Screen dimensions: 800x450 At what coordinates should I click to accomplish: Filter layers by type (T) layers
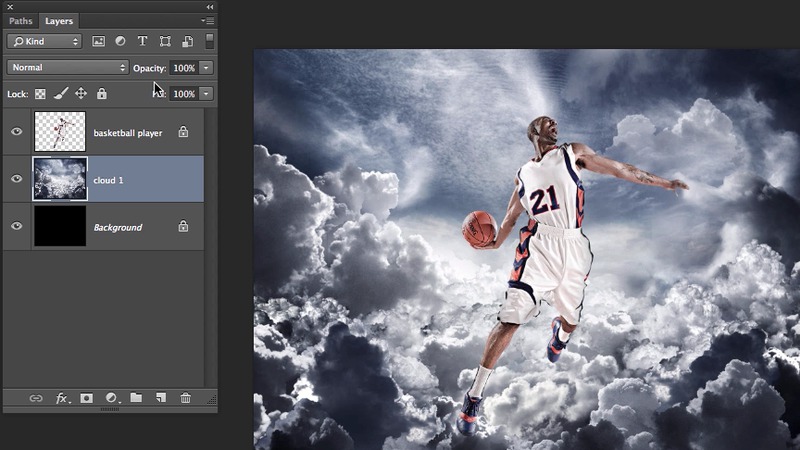click(142, 41)
